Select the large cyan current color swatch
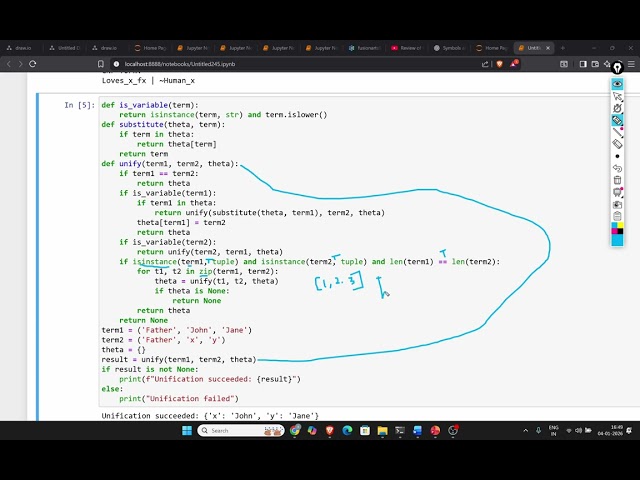 point(617,240)
